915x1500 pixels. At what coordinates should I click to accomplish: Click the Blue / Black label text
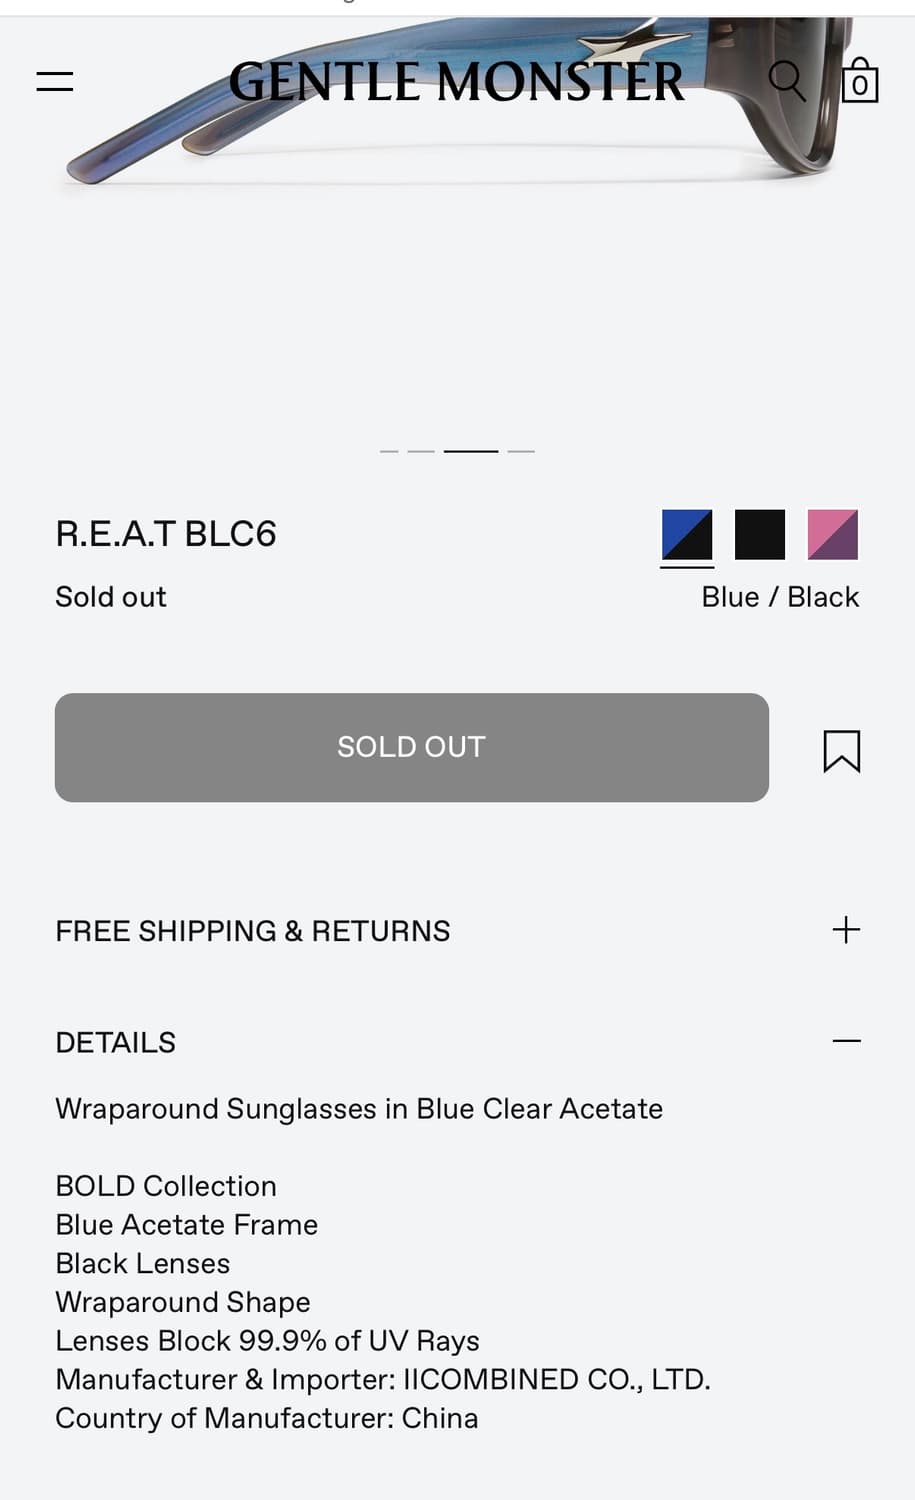click(779, 596)
